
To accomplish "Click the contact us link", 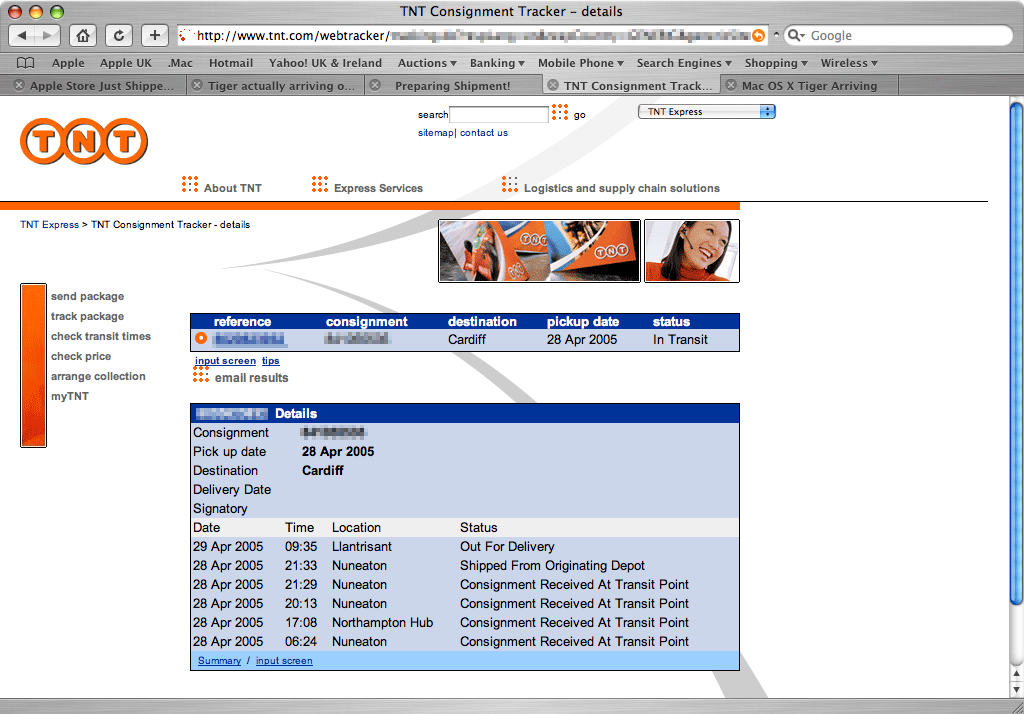I will coord(483,133).
